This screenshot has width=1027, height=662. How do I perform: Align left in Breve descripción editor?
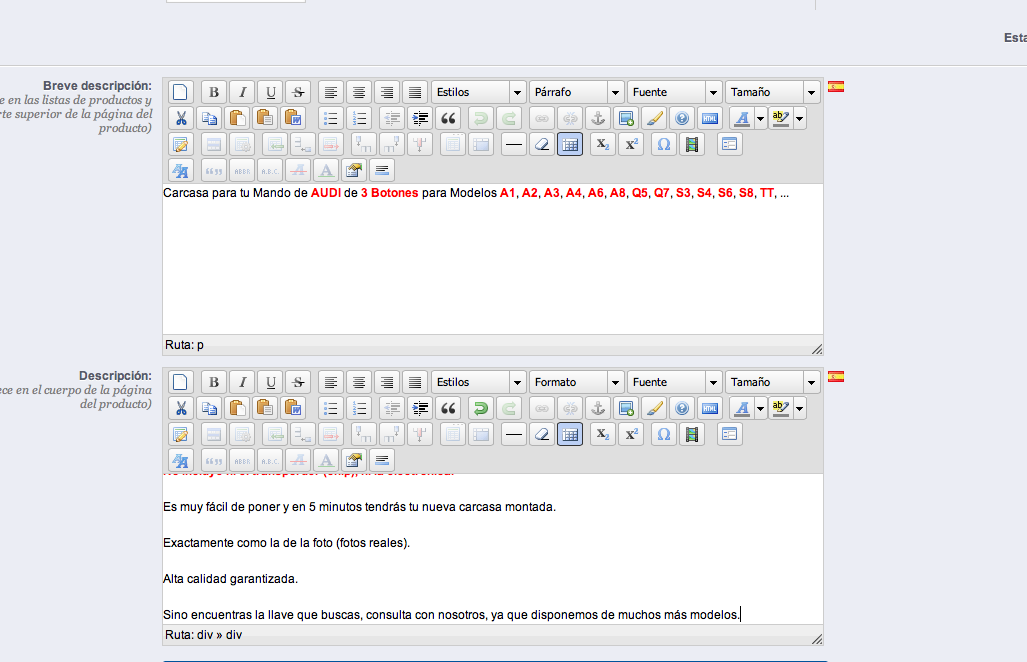(331, 92)
